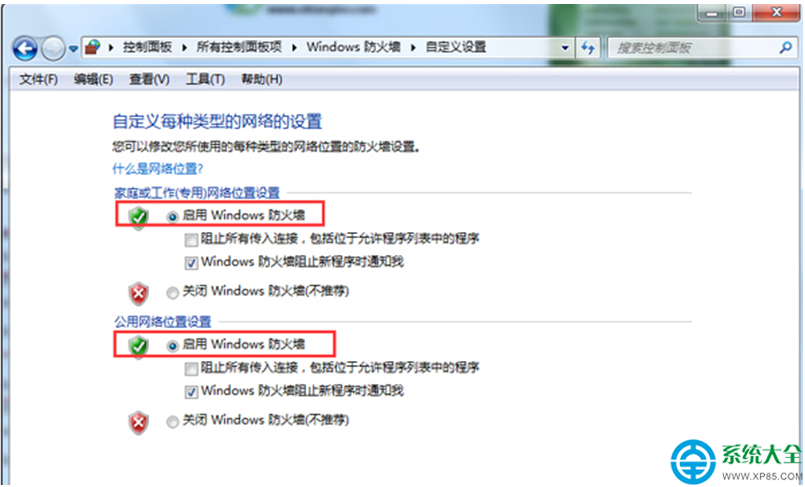The width and height of the screenshot is (805, 487).
Task: Click the 家庭或工作(专用)网络位置设置 section label
Action: tap(197, 193)
